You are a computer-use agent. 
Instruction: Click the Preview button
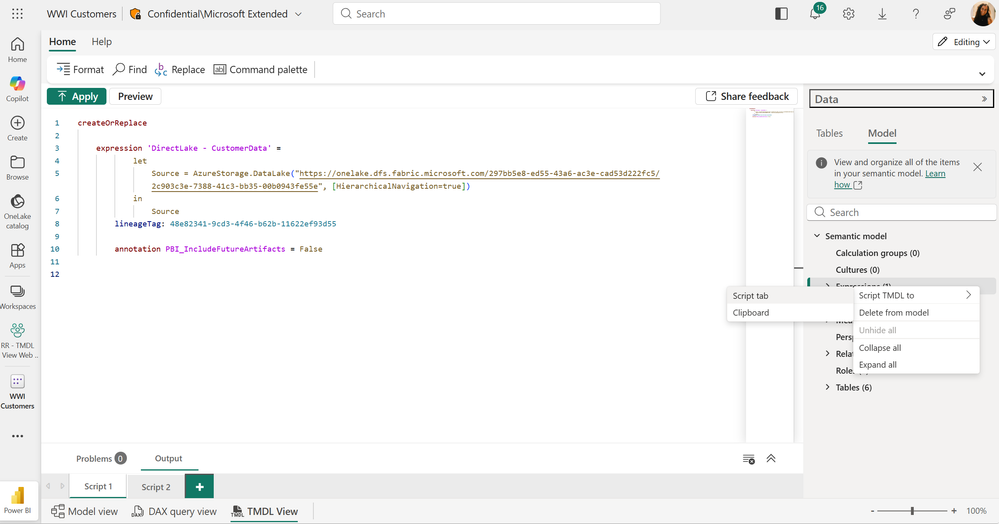(135, 96)
